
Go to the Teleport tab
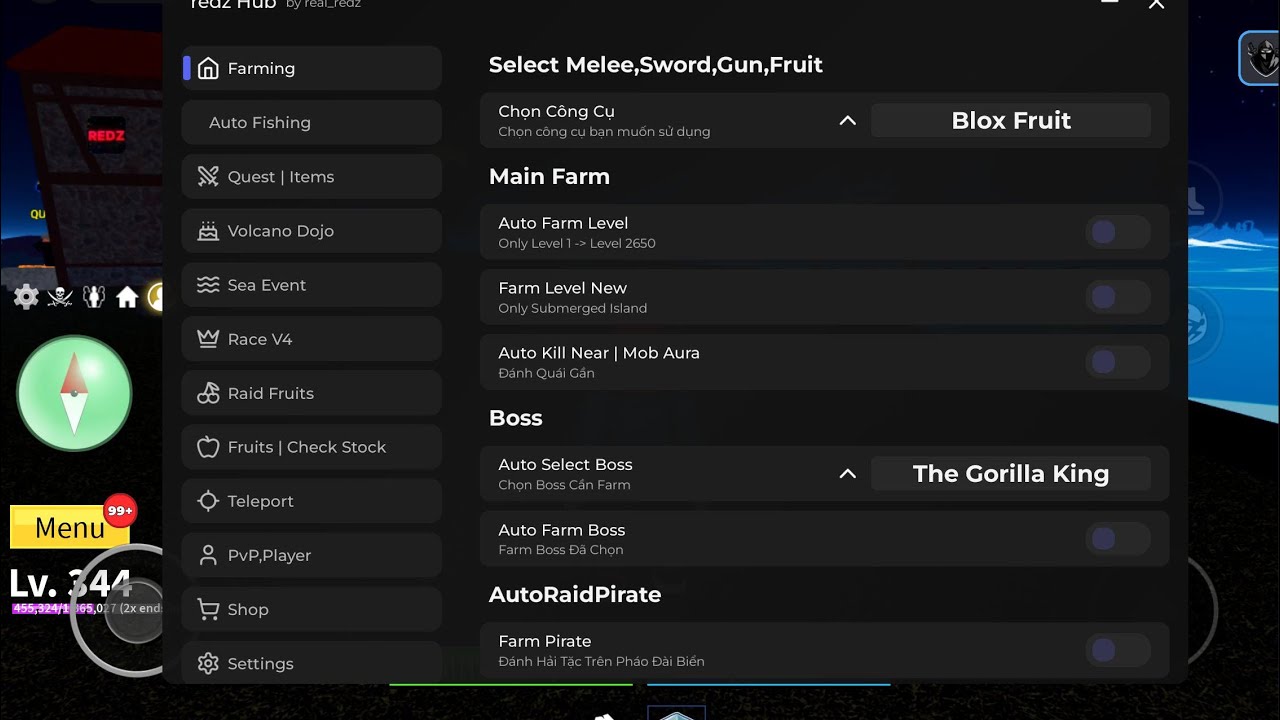click(x=312, y=500)
